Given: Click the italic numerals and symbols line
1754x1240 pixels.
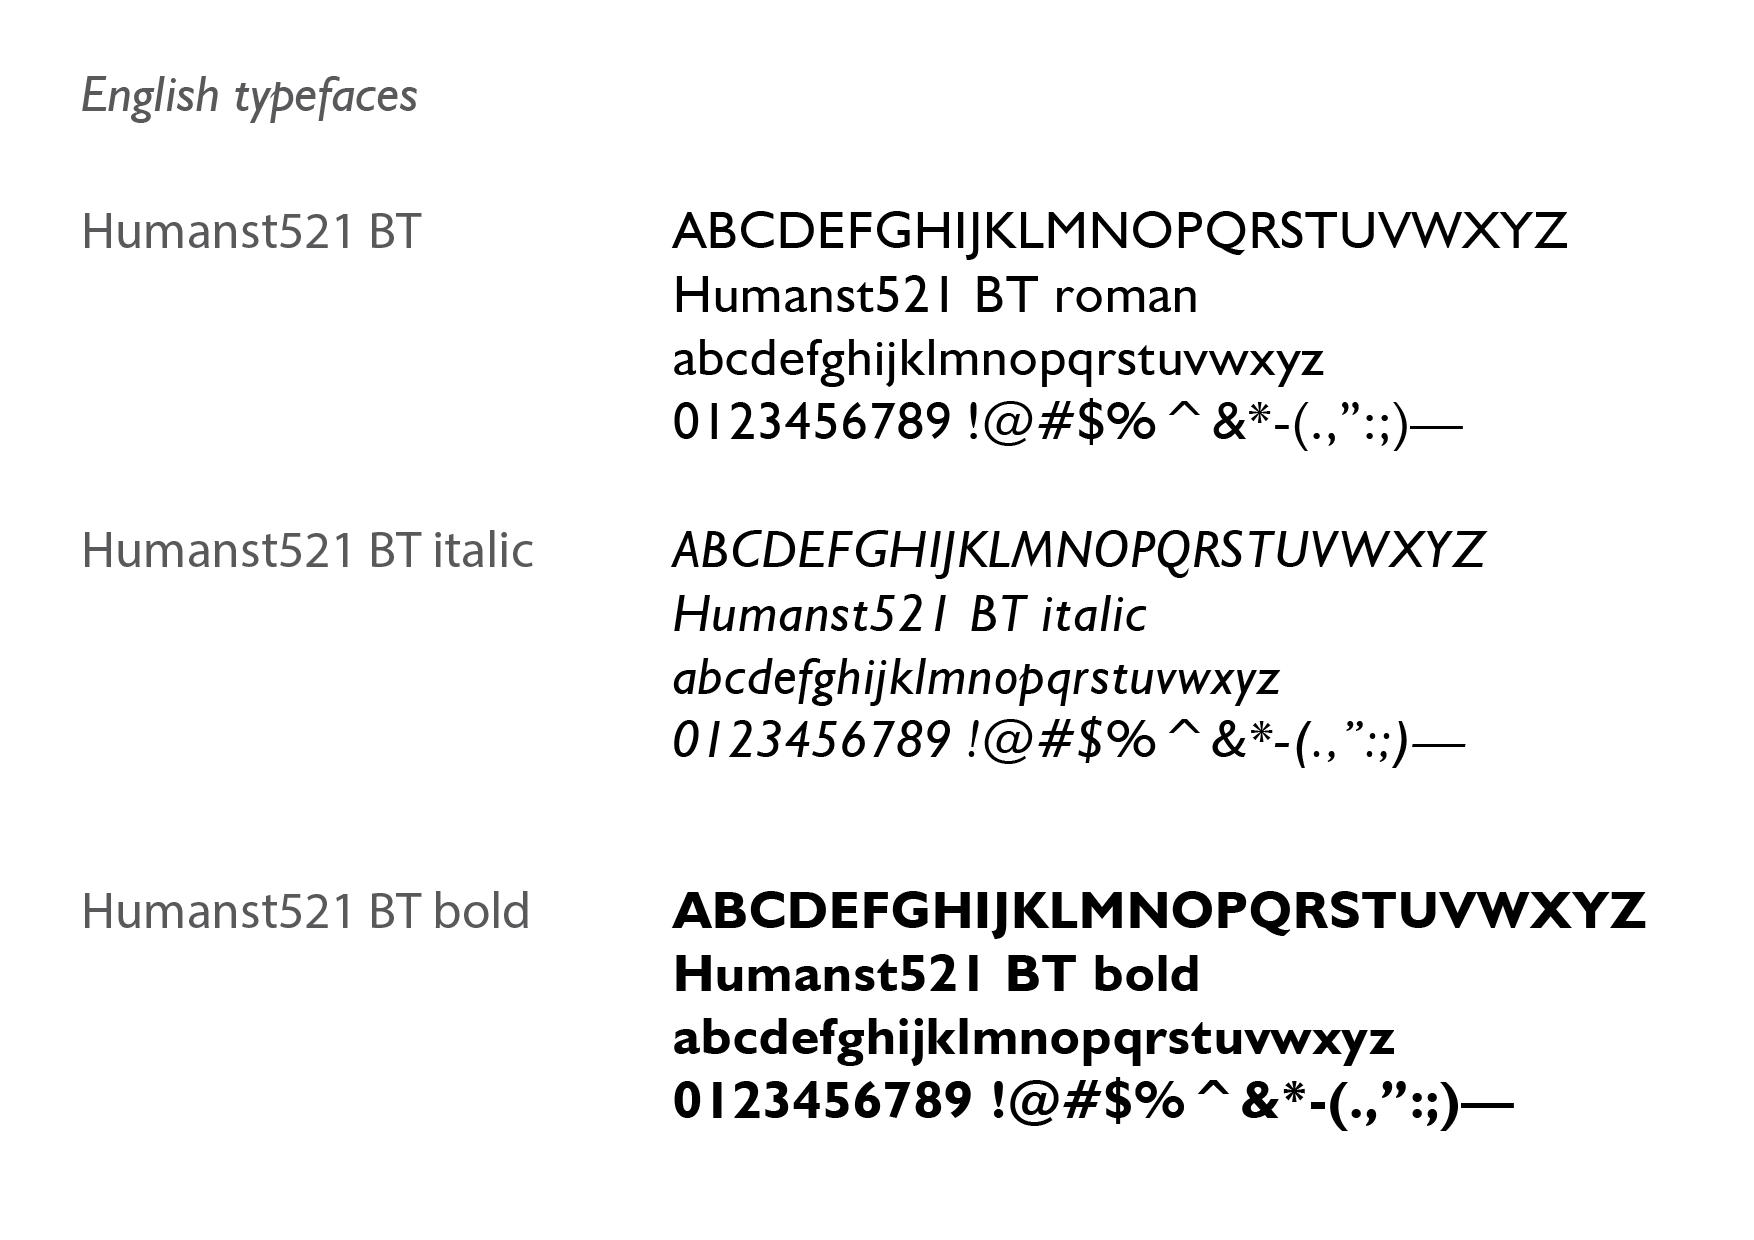Looking at the screenshot, I should click(1067, 742).
